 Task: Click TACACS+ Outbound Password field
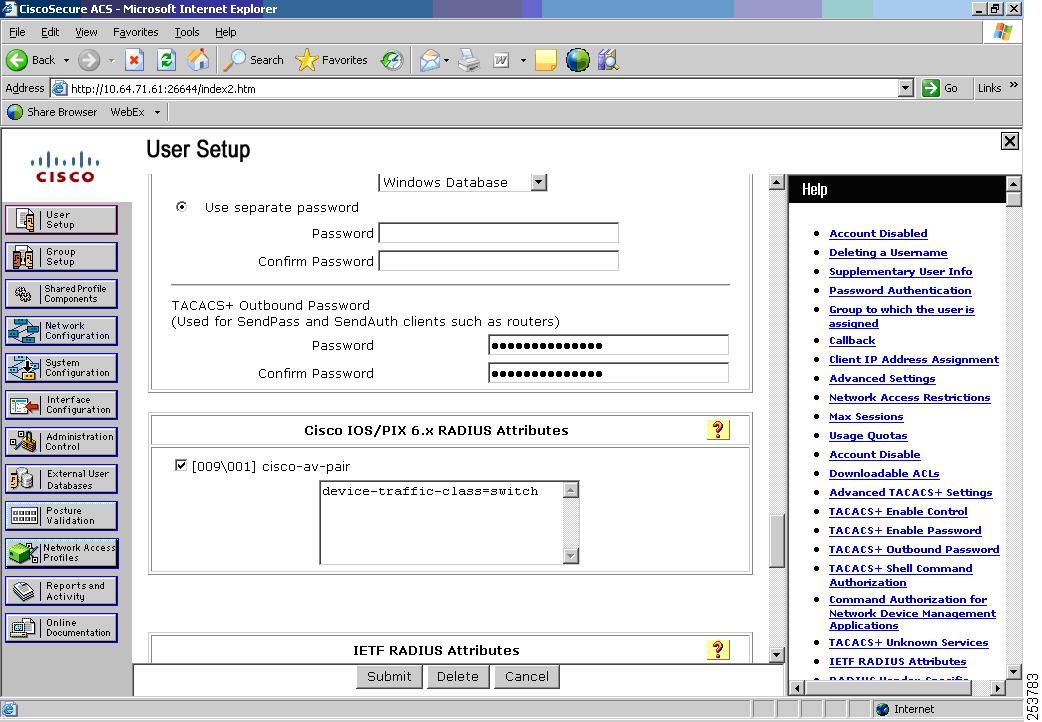point(609,345)
